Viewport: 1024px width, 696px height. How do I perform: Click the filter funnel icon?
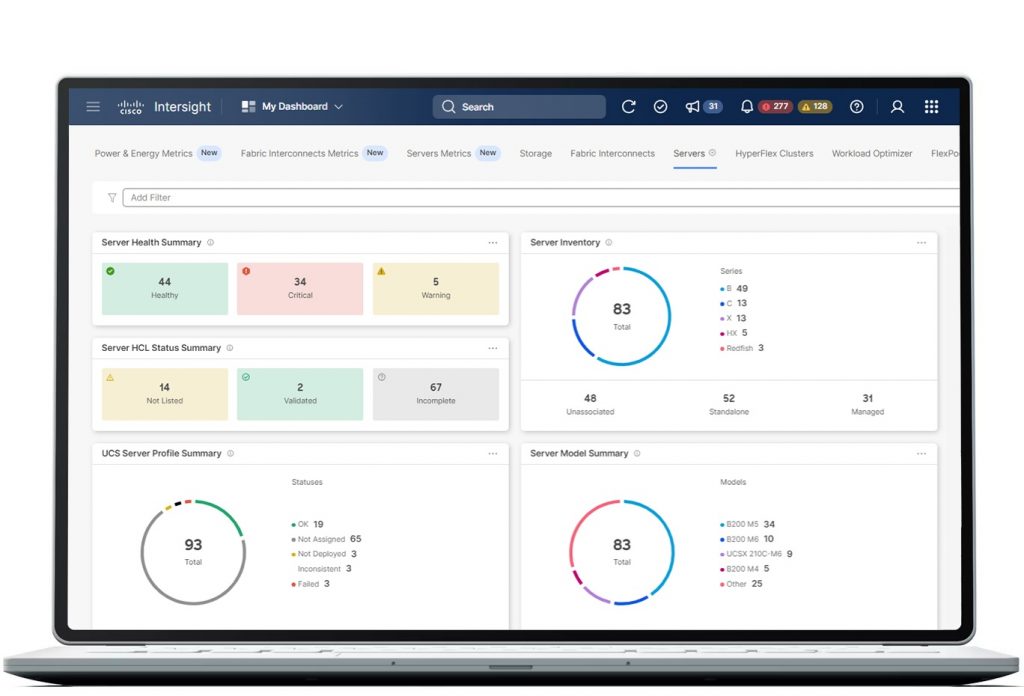[112, 198]
